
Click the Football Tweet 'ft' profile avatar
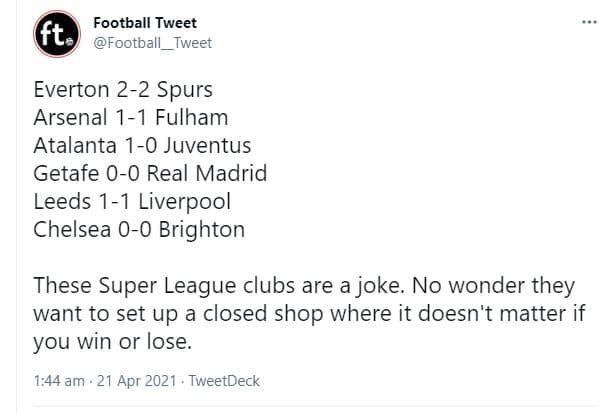click(x=57, y=34)
